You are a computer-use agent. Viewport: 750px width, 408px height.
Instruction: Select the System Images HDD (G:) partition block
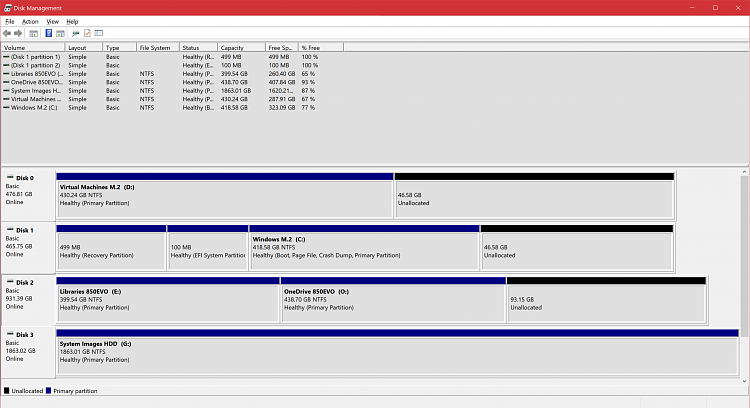397,352
